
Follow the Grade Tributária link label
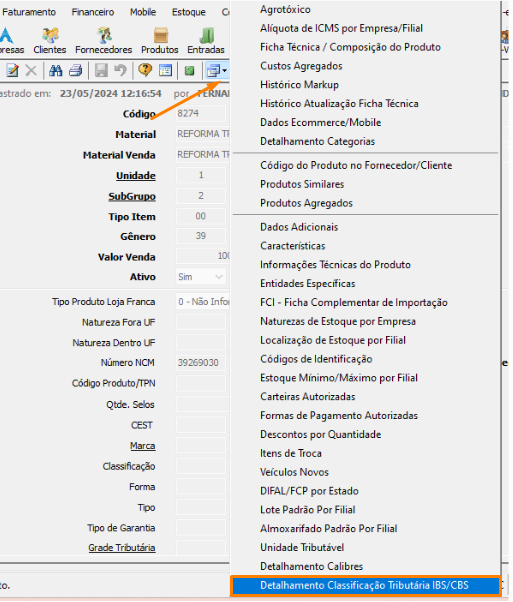click(x=122, y=548)
